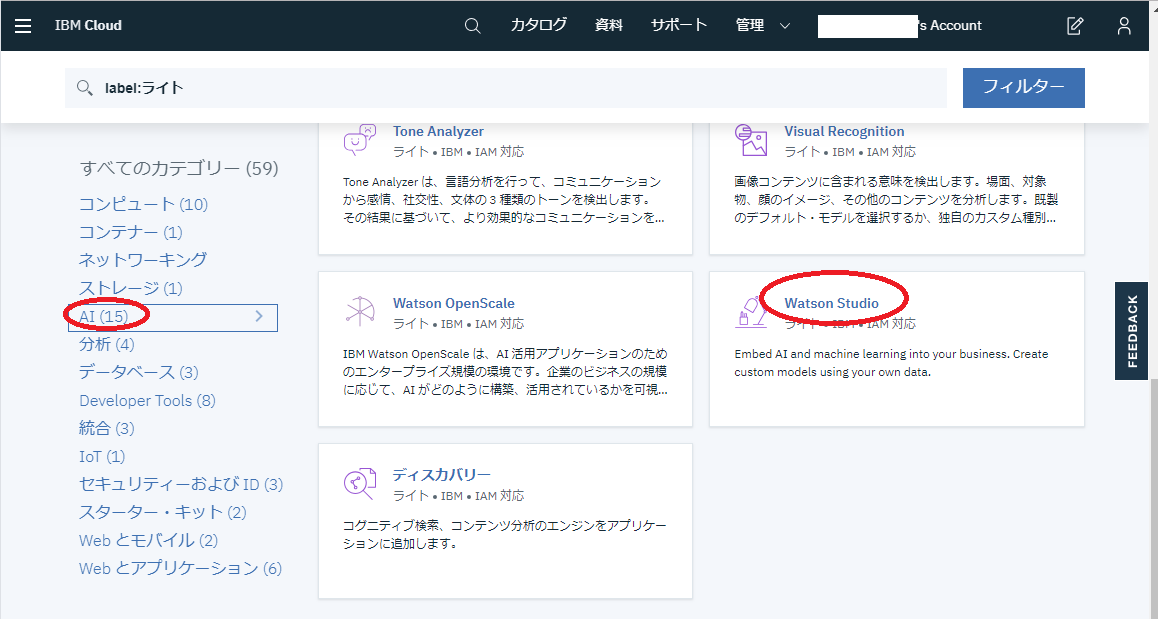Click the Tone Analyzer service icon
Image resolution: width=1158 pixels, height=619 pixels.
pos(360,140)
